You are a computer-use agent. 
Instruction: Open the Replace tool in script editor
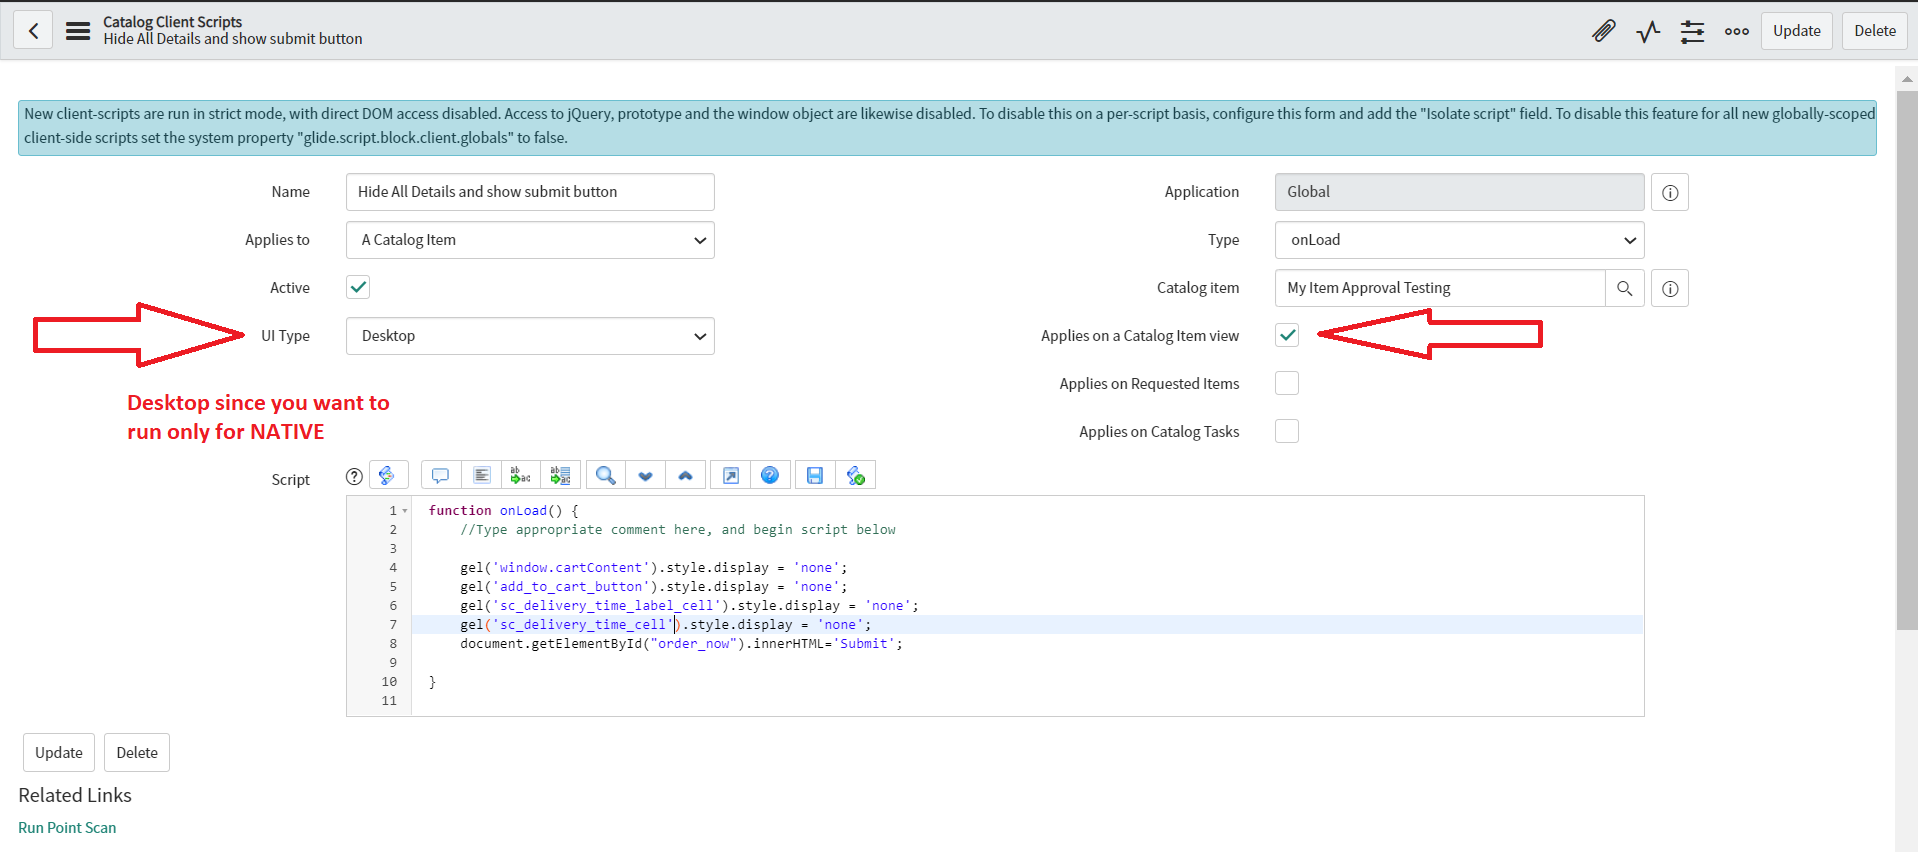point(520,475)
